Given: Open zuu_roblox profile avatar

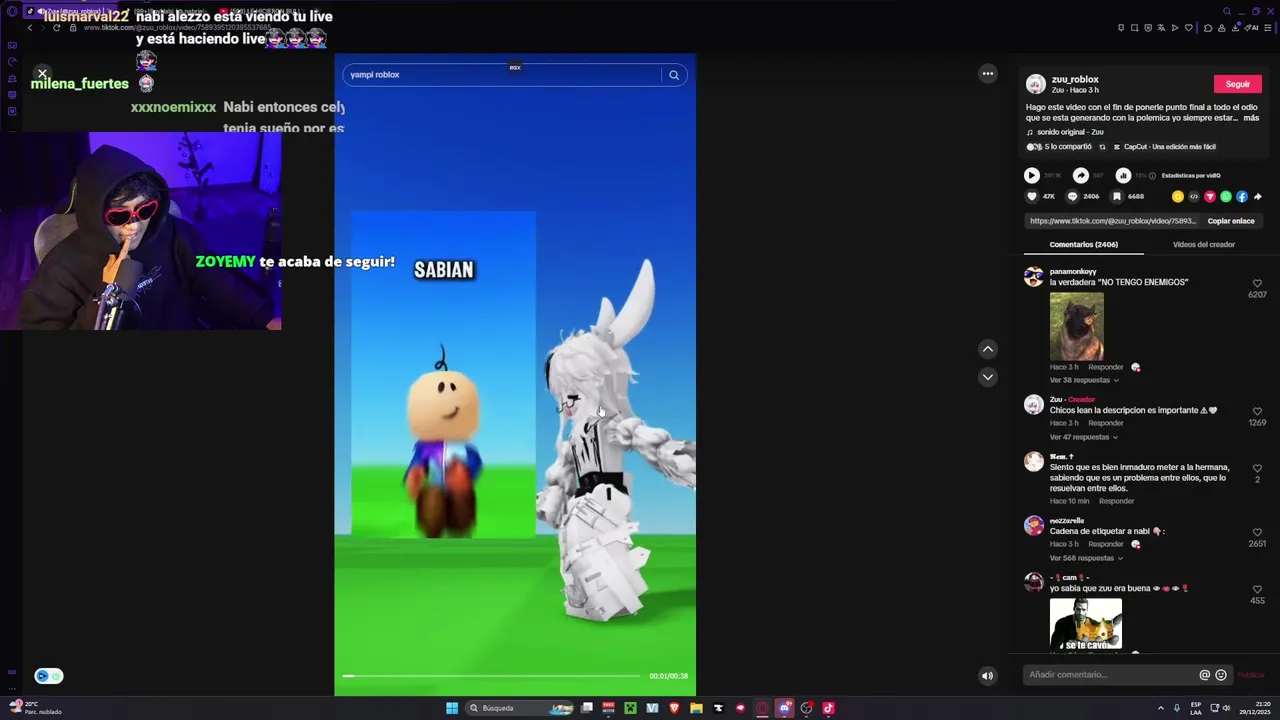Looking at the screenshot, I should (x=1036, y=84).
